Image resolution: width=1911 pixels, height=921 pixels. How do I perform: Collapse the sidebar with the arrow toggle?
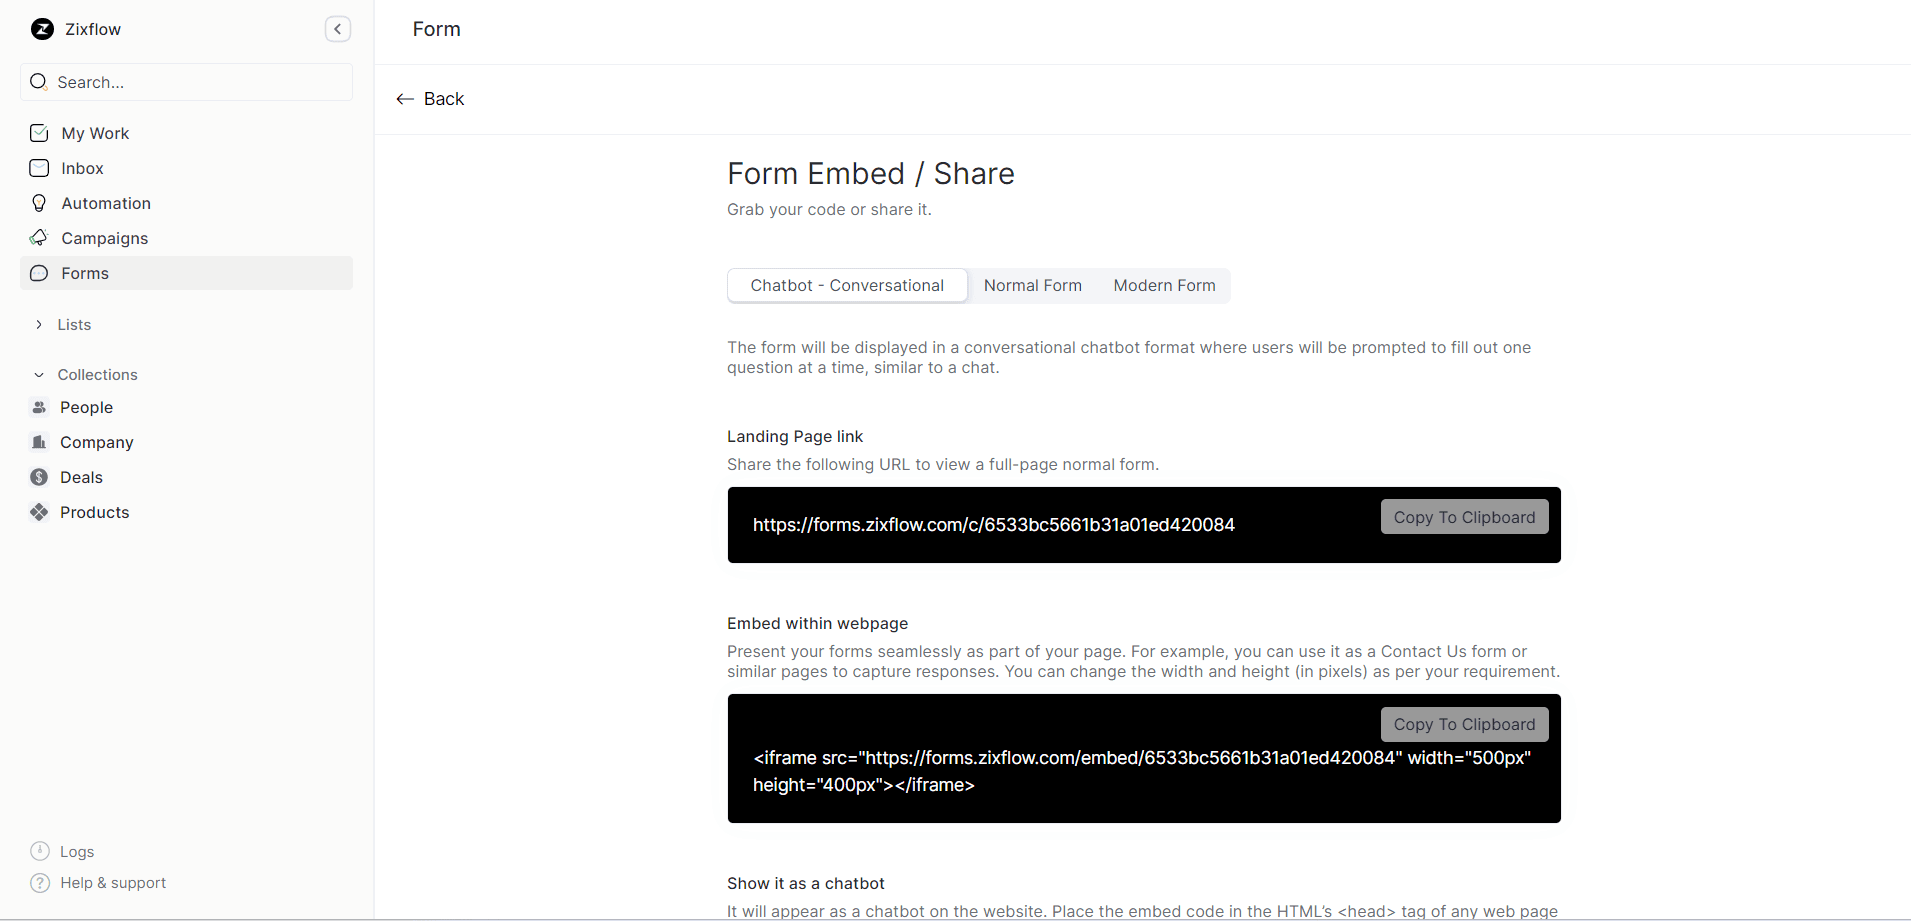click(x=338, y=29)
